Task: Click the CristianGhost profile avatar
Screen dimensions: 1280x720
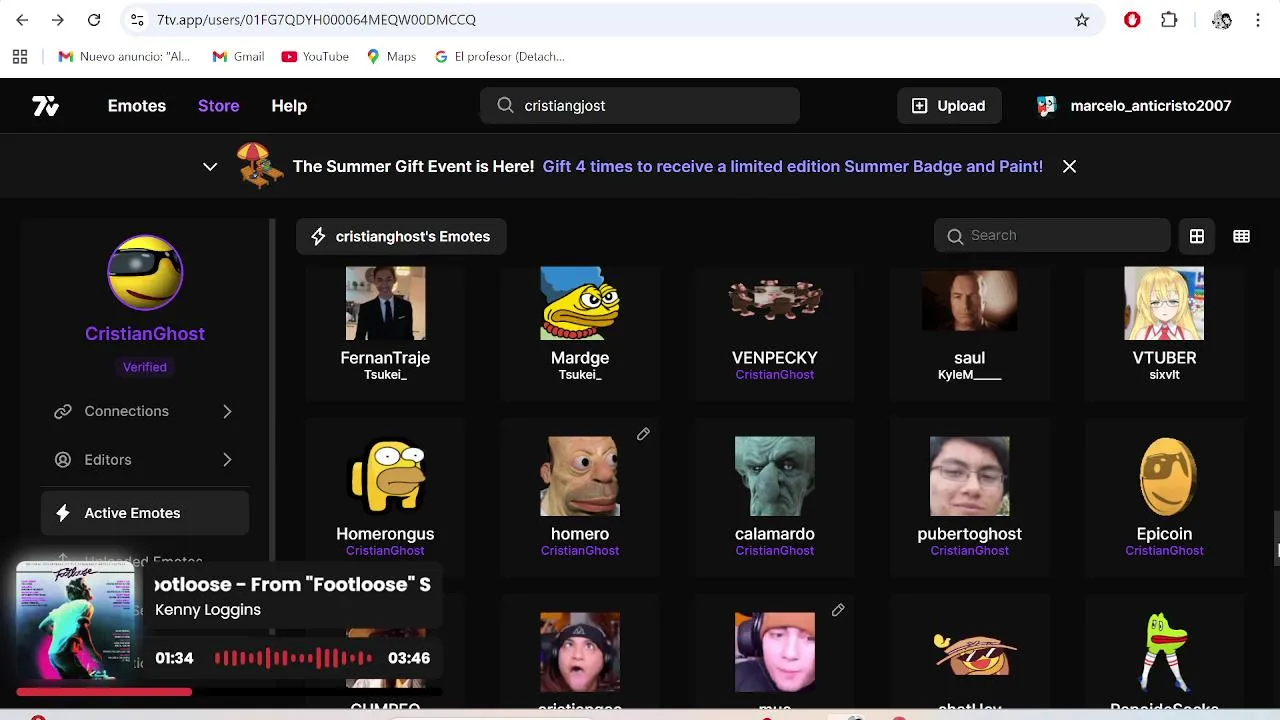Action: pyautogui.click(x=145, y=273)
